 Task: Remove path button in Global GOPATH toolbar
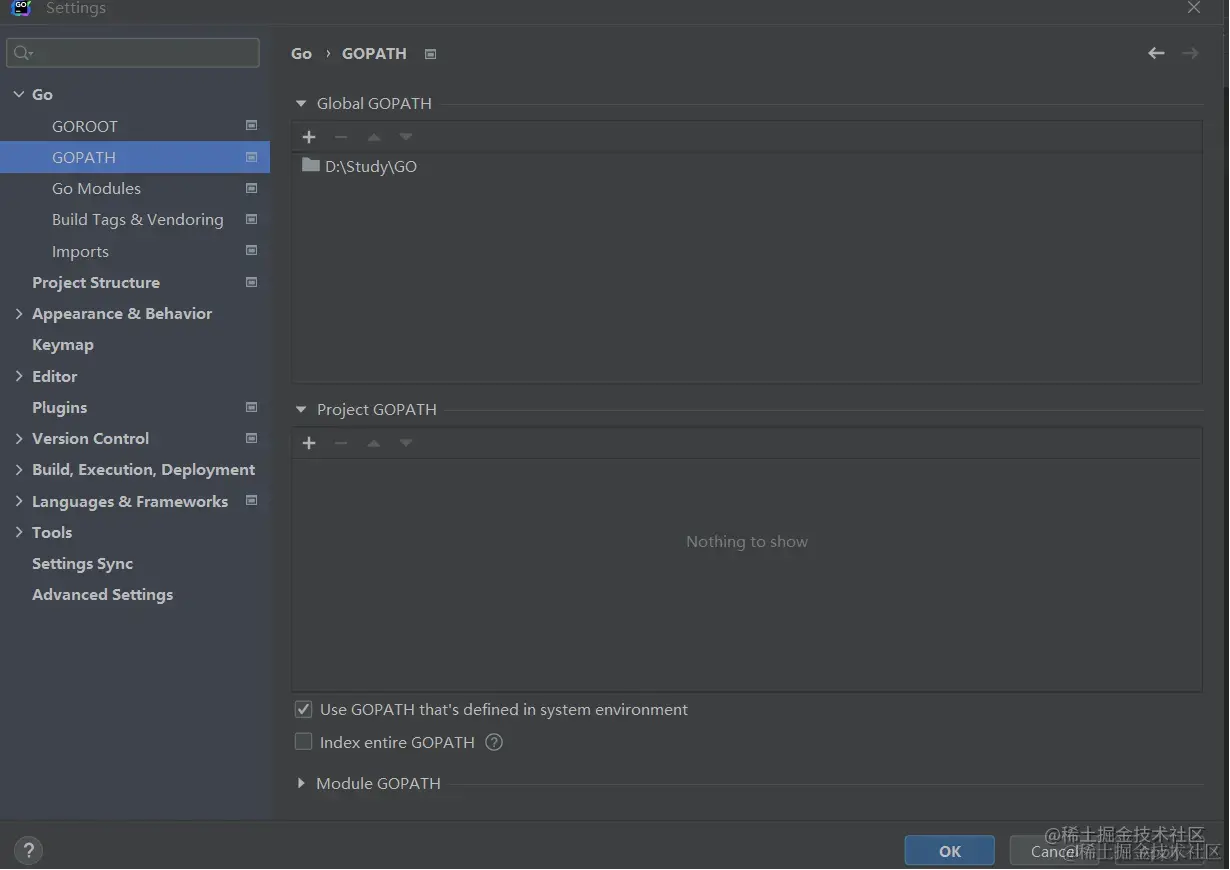click(341, 137)
